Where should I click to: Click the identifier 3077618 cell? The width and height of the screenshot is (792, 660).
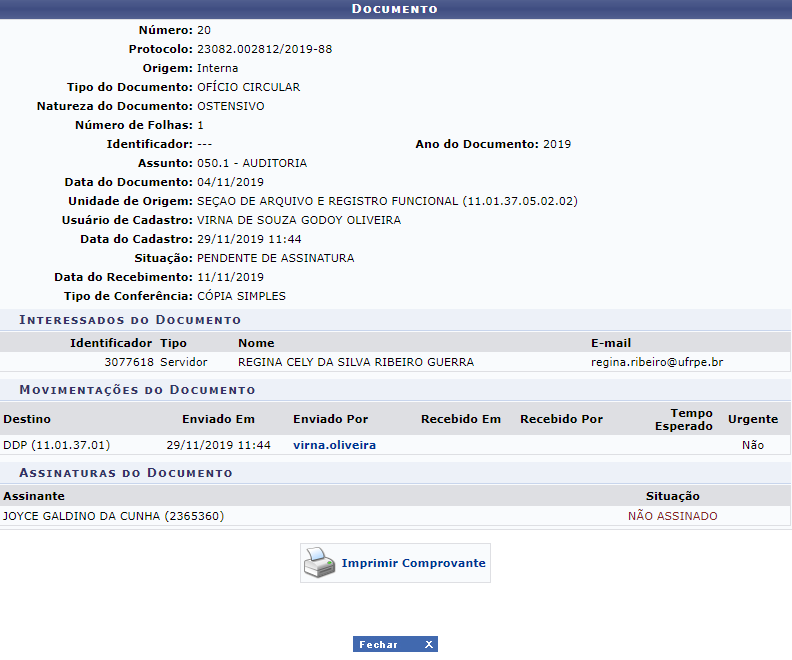click(129, 362)
